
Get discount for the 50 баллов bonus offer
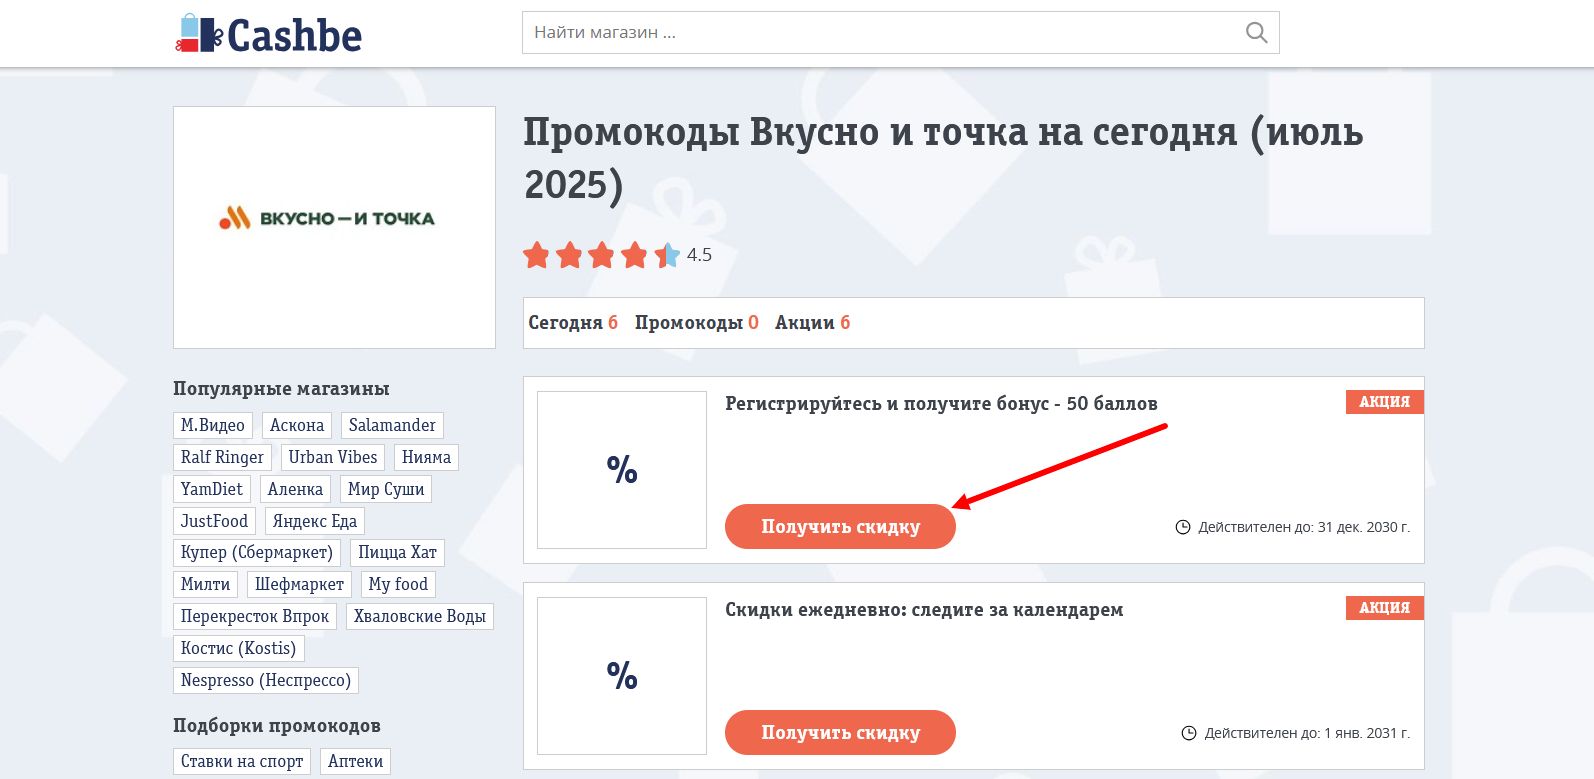(840, 526)
